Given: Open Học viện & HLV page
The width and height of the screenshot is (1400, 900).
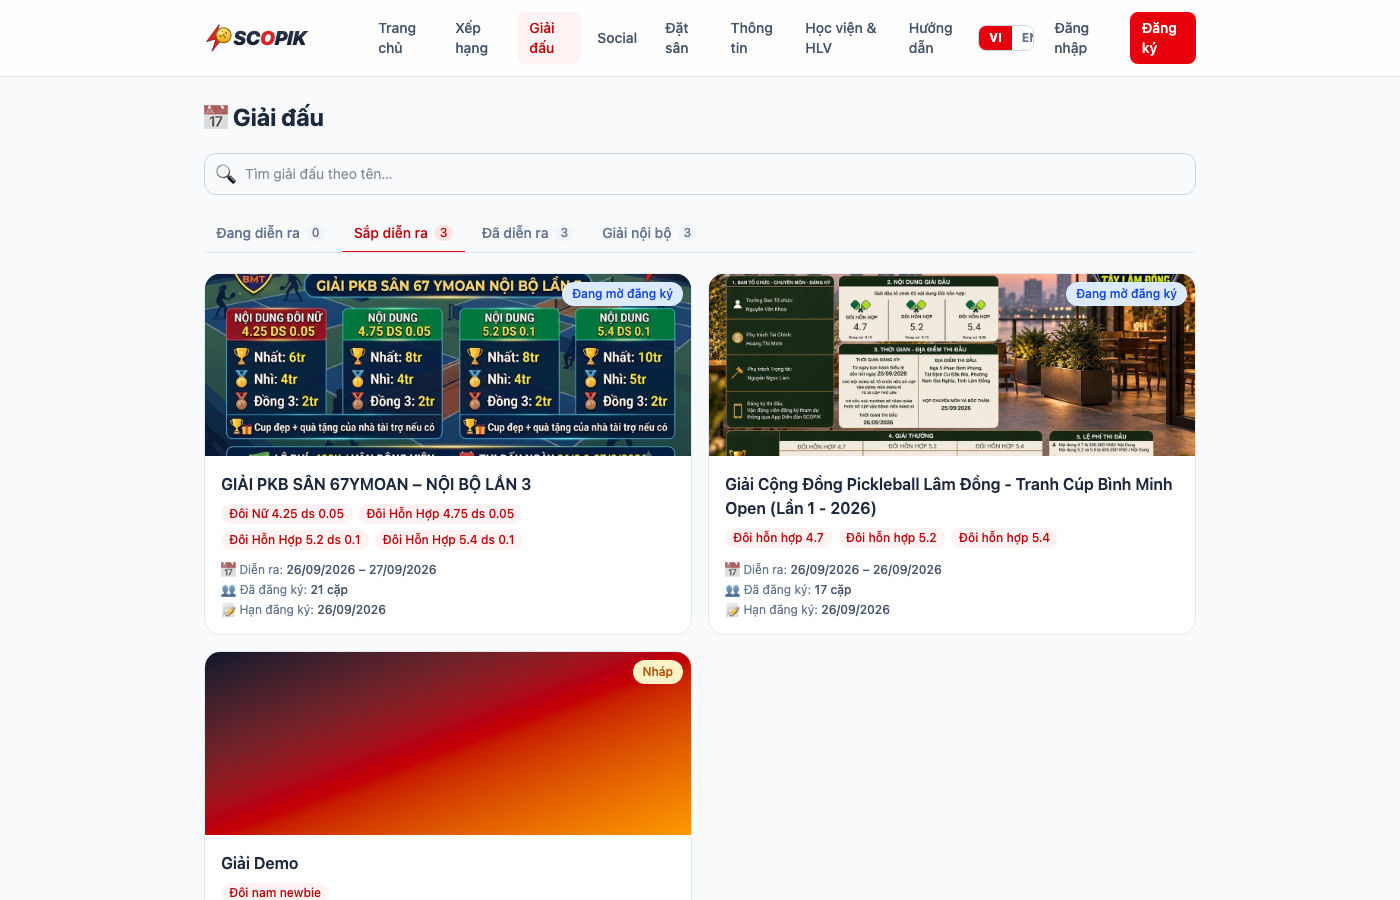Looking at the screenshot, I should click(x=841, y=38).
